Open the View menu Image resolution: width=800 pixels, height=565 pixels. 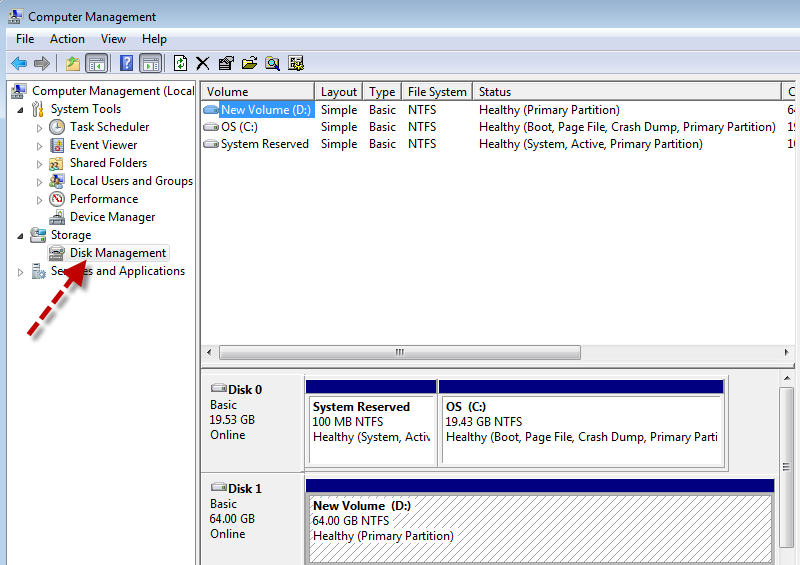pyautogui.click(x=113, y=39)
